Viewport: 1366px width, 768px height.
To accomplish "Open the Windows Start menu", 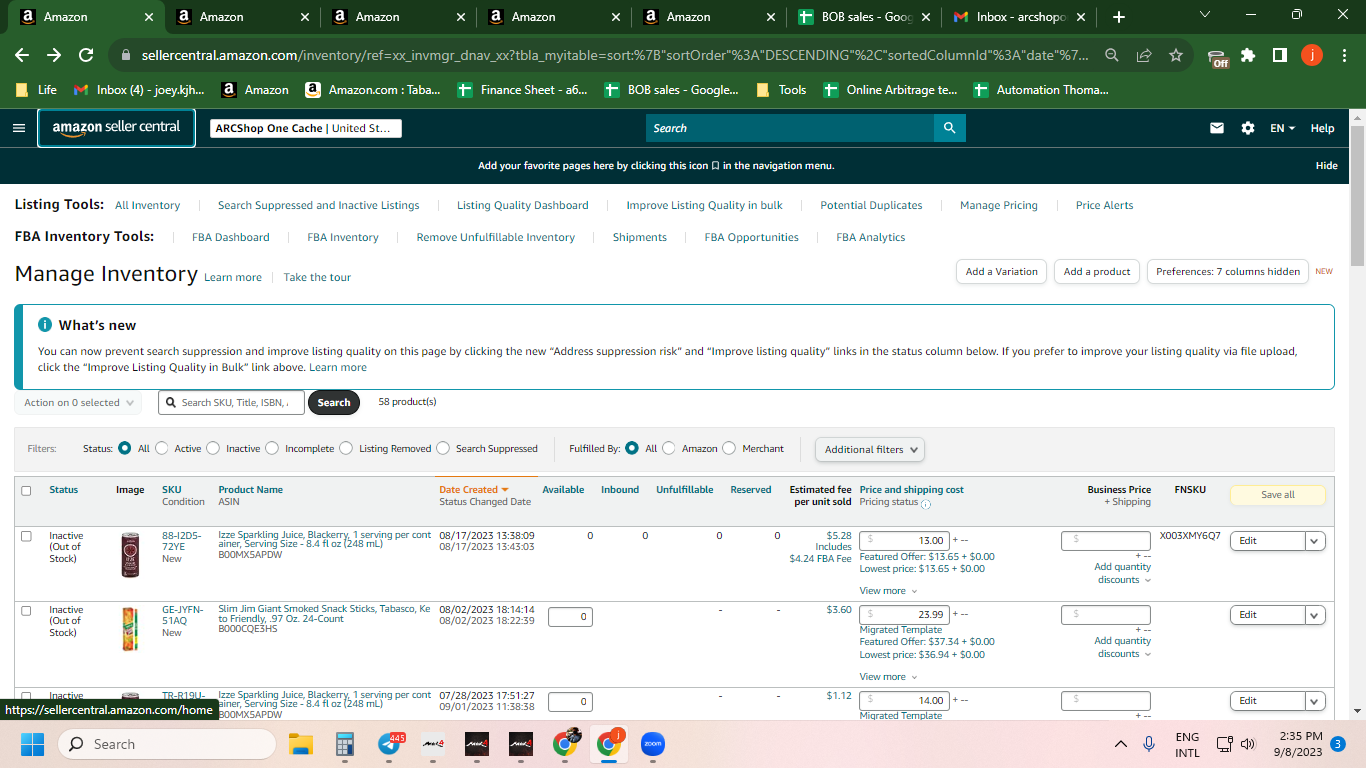I will point(33,744).
